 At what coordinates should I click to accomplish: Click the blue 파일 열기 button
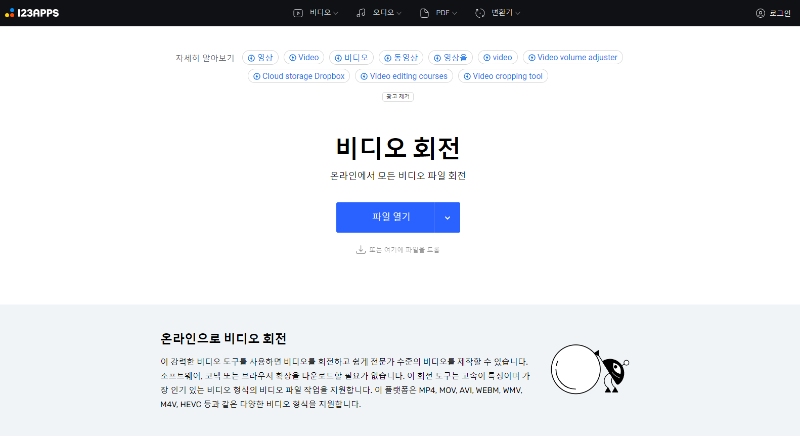(385, 217)
